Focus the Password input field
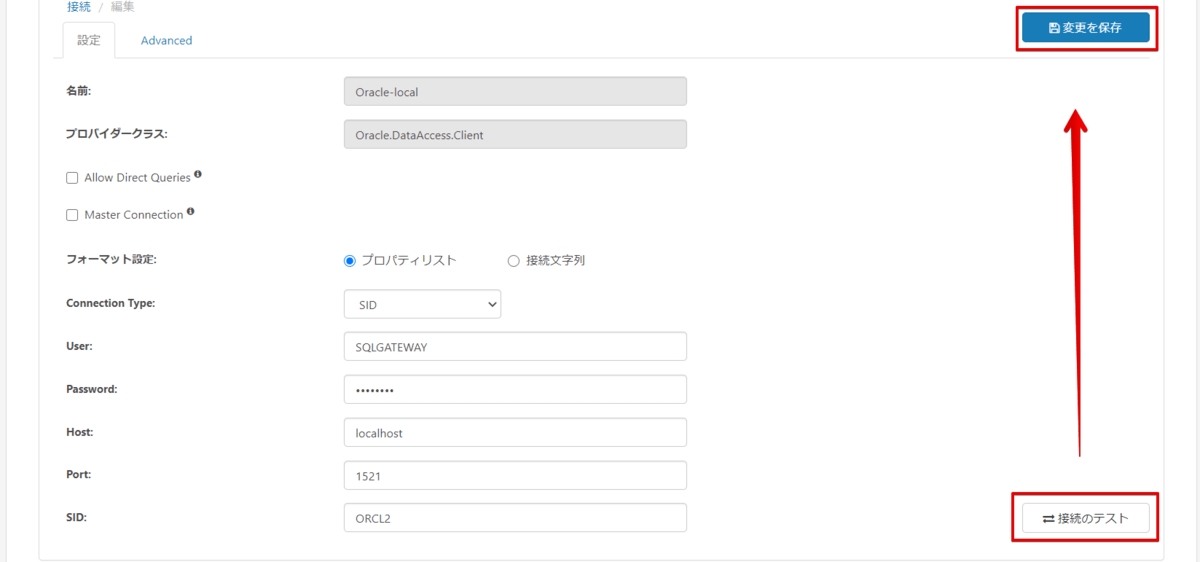This screenshot has width=1200, height=562. tap(515, 389)
